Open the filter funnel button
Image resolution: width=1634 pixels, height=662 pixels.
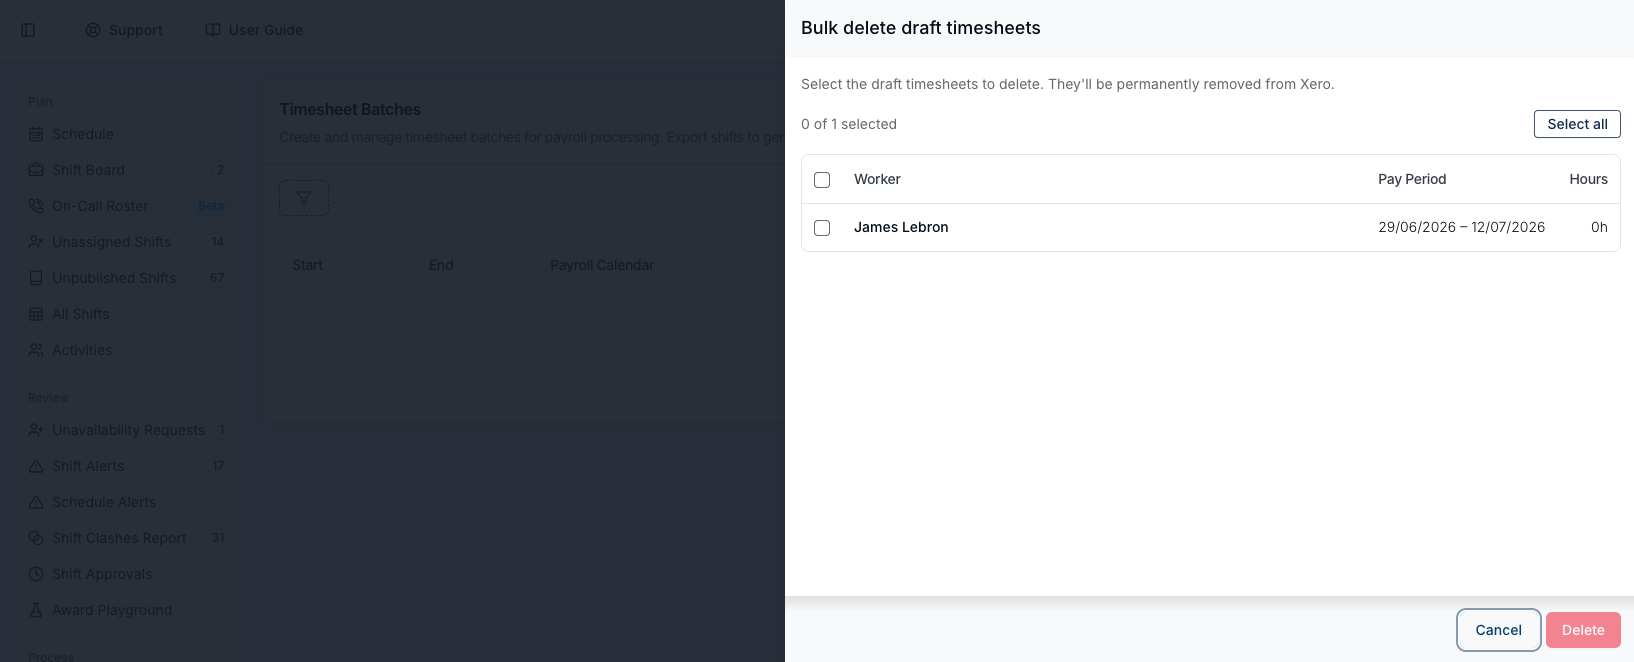pos(304,198)
